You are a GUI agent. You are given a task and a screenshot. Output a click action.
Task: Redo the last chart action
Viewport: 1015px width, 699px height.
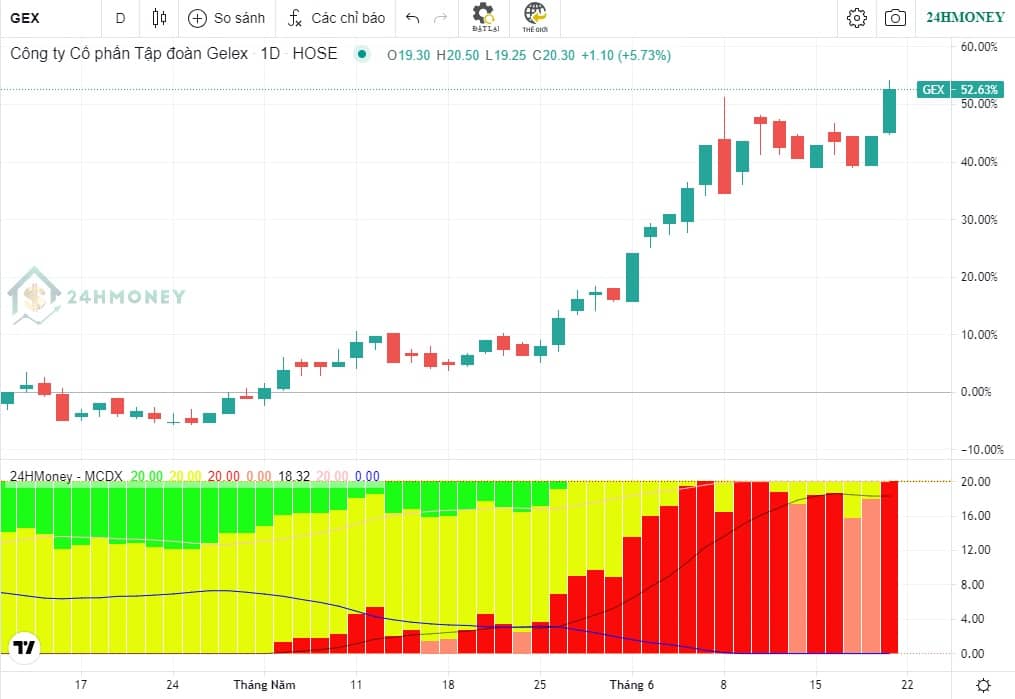point(440,18)
